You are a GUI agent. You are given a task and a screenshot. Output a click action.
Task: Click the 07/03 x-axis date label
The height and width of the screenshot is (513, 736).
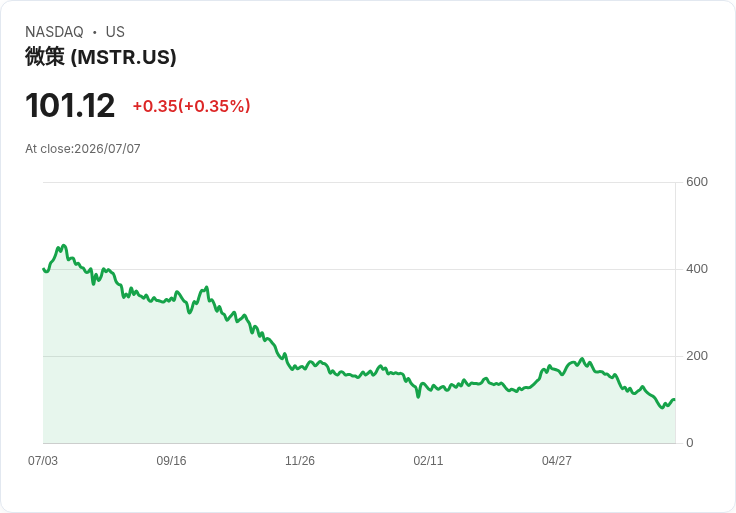click(x=43, y=460)
